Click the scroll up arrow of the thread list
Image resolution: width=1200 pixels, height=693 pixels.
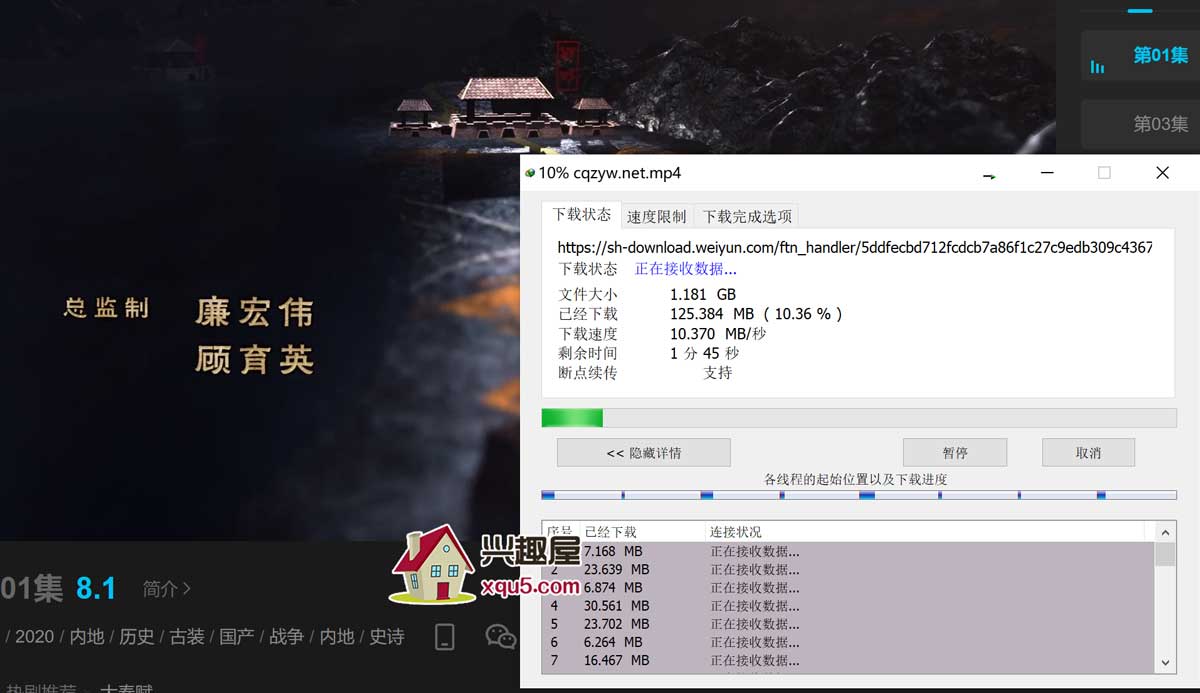(1165, 532)
